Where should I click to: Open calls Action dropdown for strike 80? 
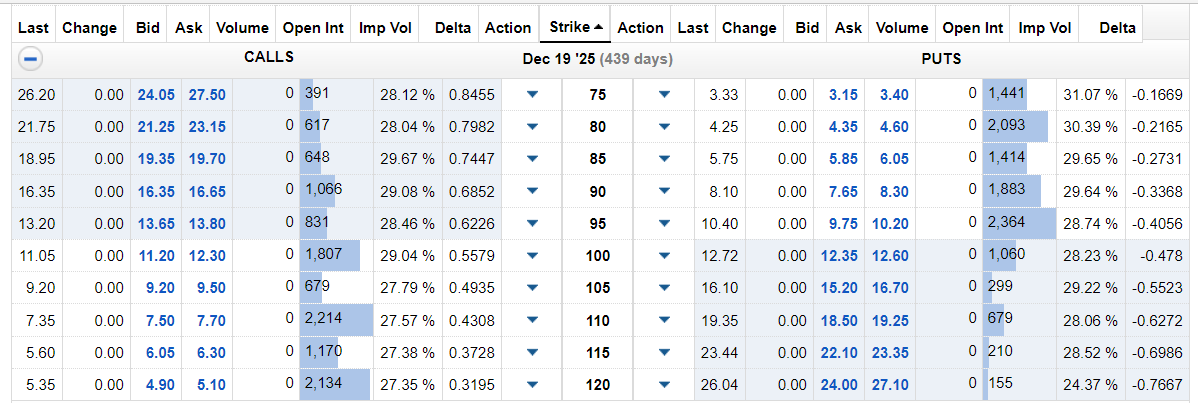pyautogui.click(x=533, y=126)
